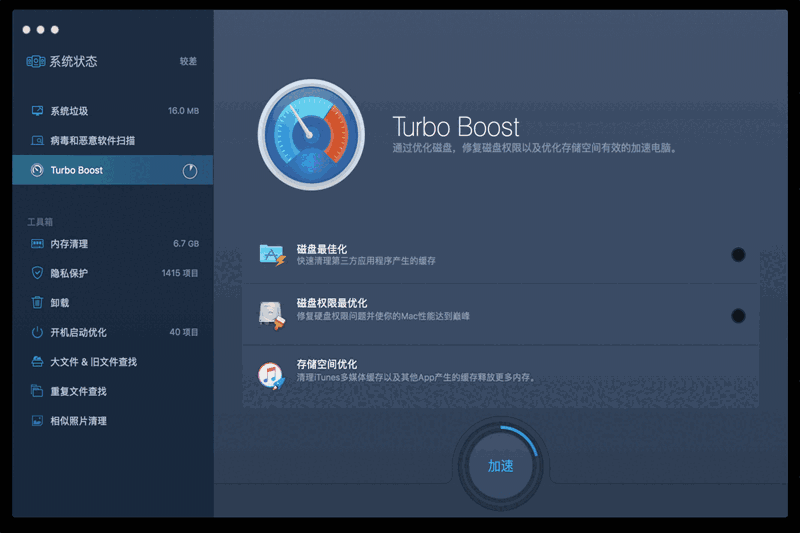Viewport: 800px width, 533px height.
Task: Close the window with first traffic light
Action: [27, 30]
